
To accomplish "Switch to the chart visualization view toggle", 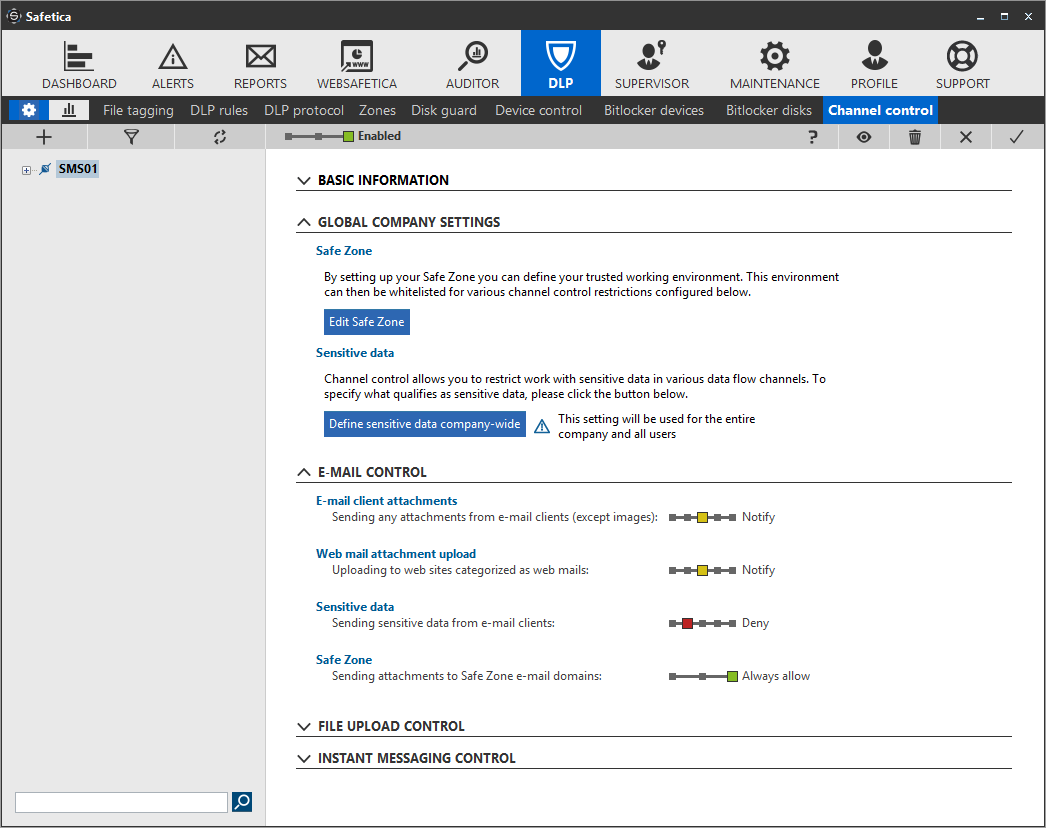I will pos(69,110).
